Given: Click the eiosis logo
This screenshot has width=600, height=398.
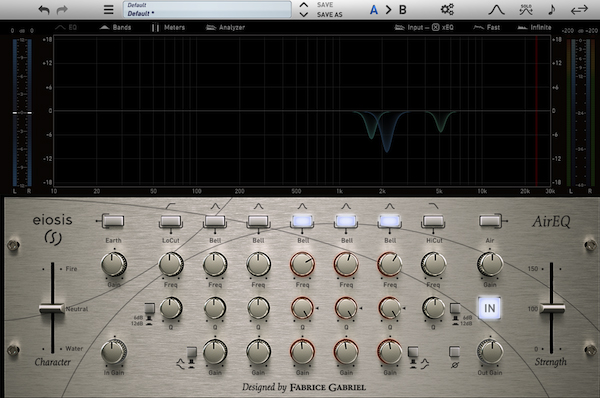Looking at the screenshot, I should pyautogui.click(x=52, y=229).
